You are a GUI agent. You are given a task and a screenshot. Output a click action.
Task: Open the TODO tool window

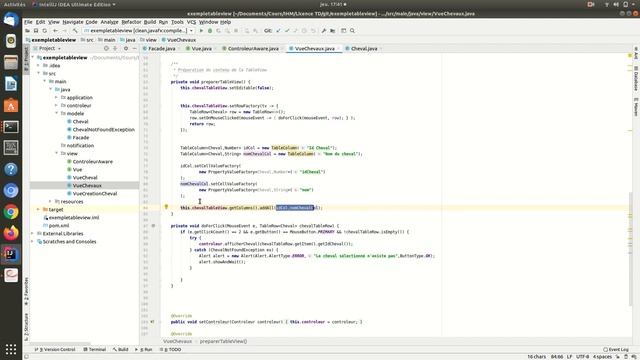click(x=171, y=349)
